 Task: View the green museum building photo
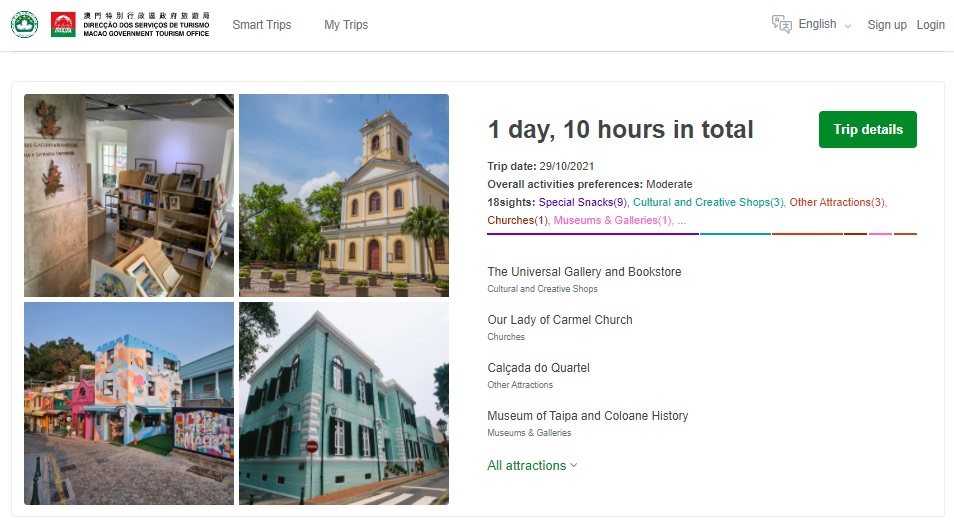pos(344,404)
